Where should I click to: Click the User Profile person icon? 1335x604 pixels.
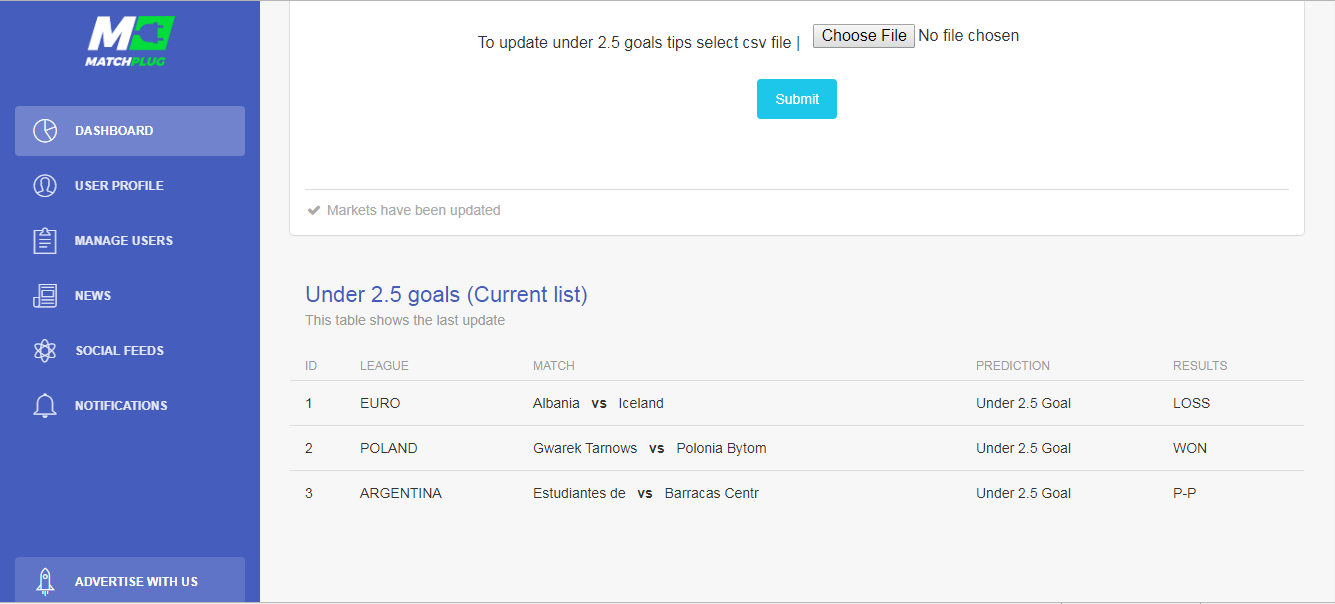click(45, 186)
